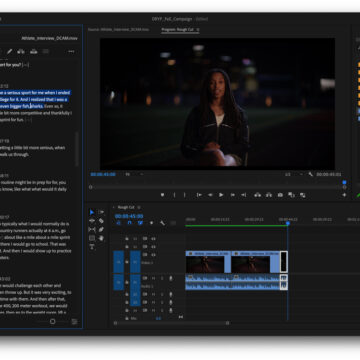Open the Program monitor button editor plus

pyautogui.click(x=344, y=195)
